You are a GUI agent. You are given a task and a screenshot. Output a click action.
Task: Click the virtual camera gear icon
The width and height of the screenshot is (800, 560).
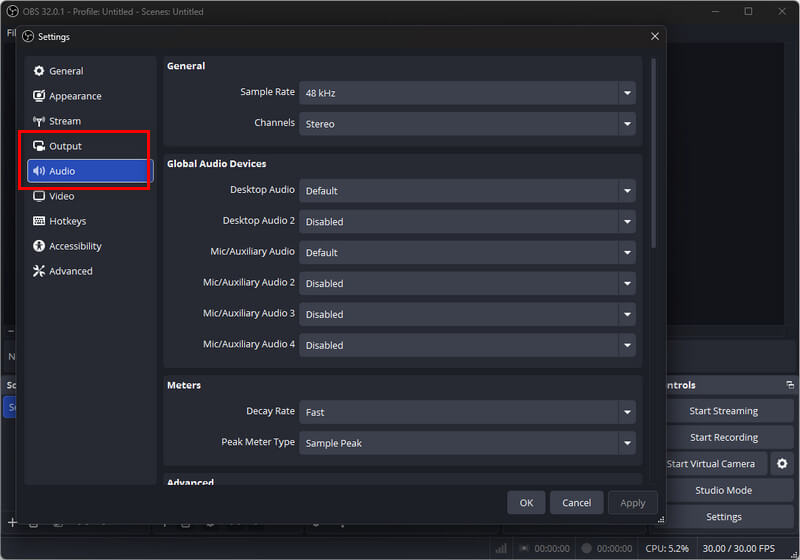[782, 464]
